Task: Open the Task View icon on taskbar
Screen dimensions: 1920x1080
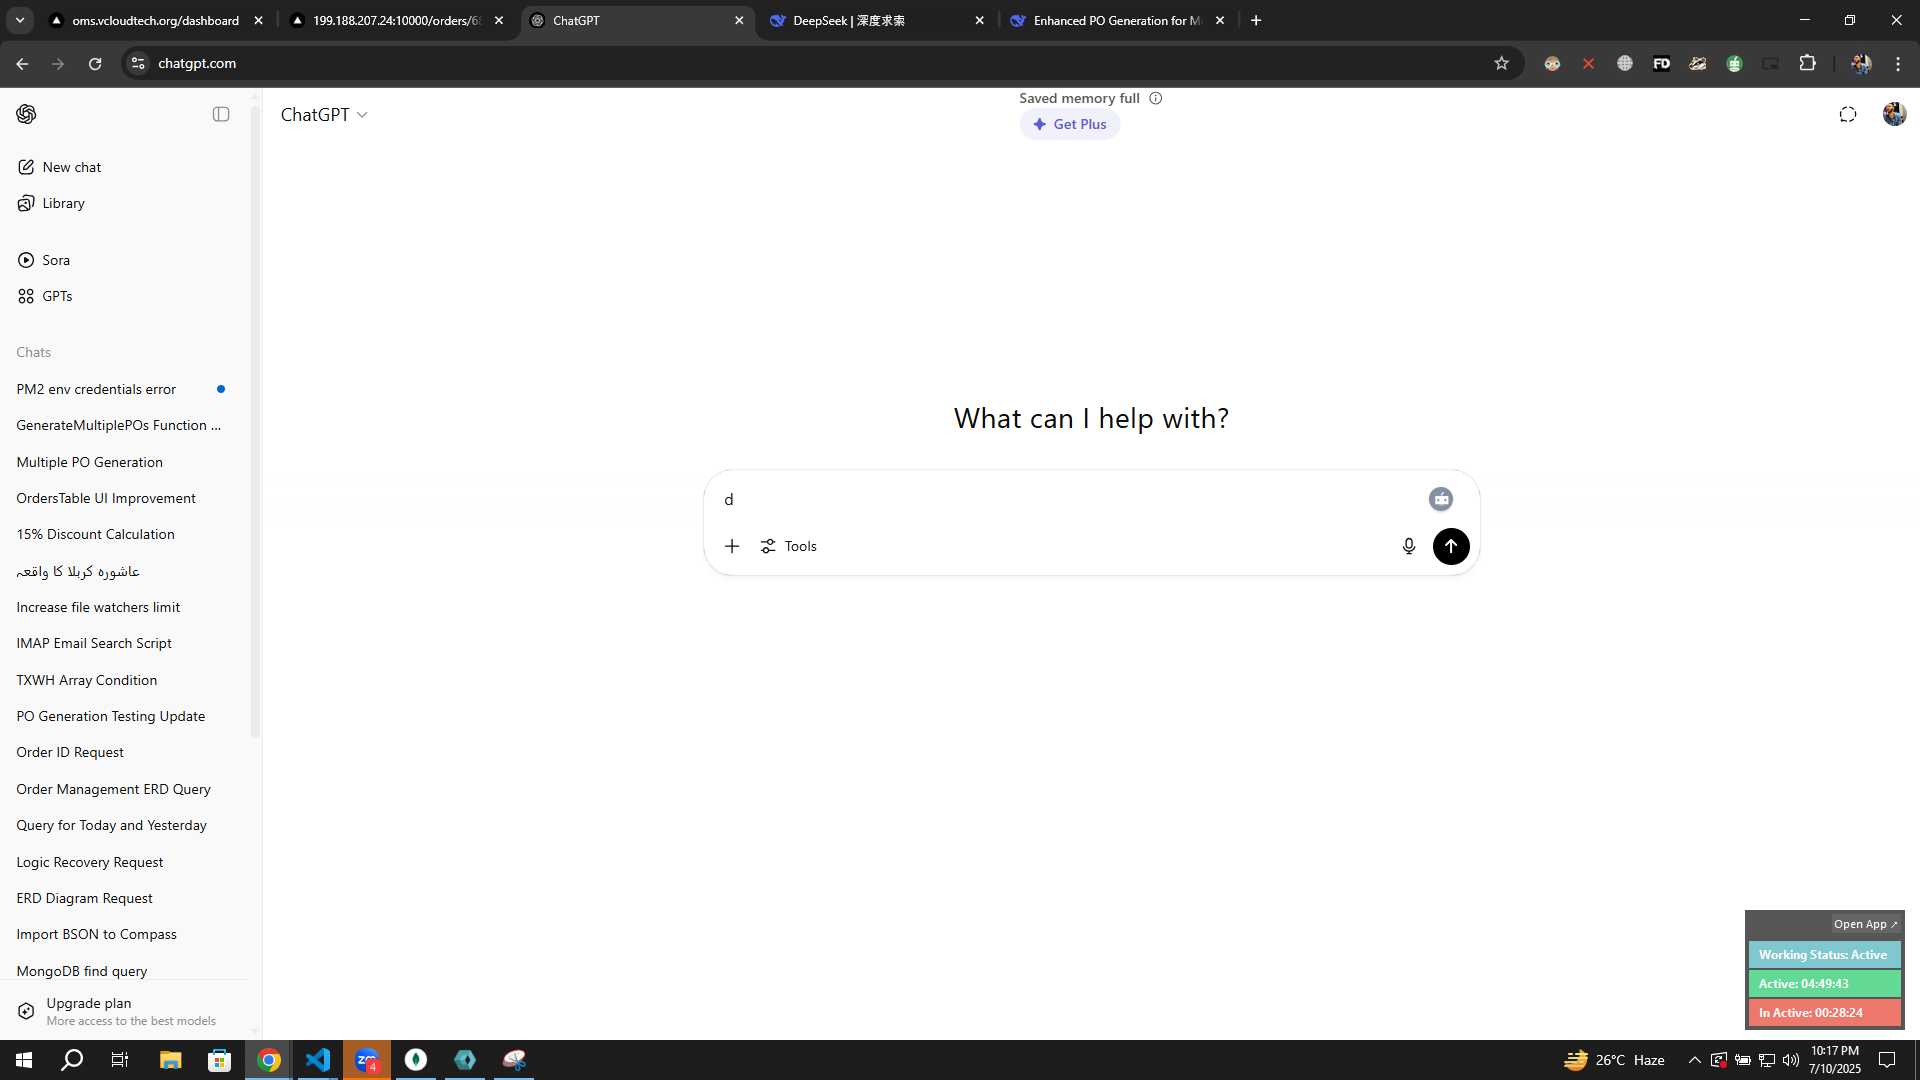Action: click(x=120, y=1060)
